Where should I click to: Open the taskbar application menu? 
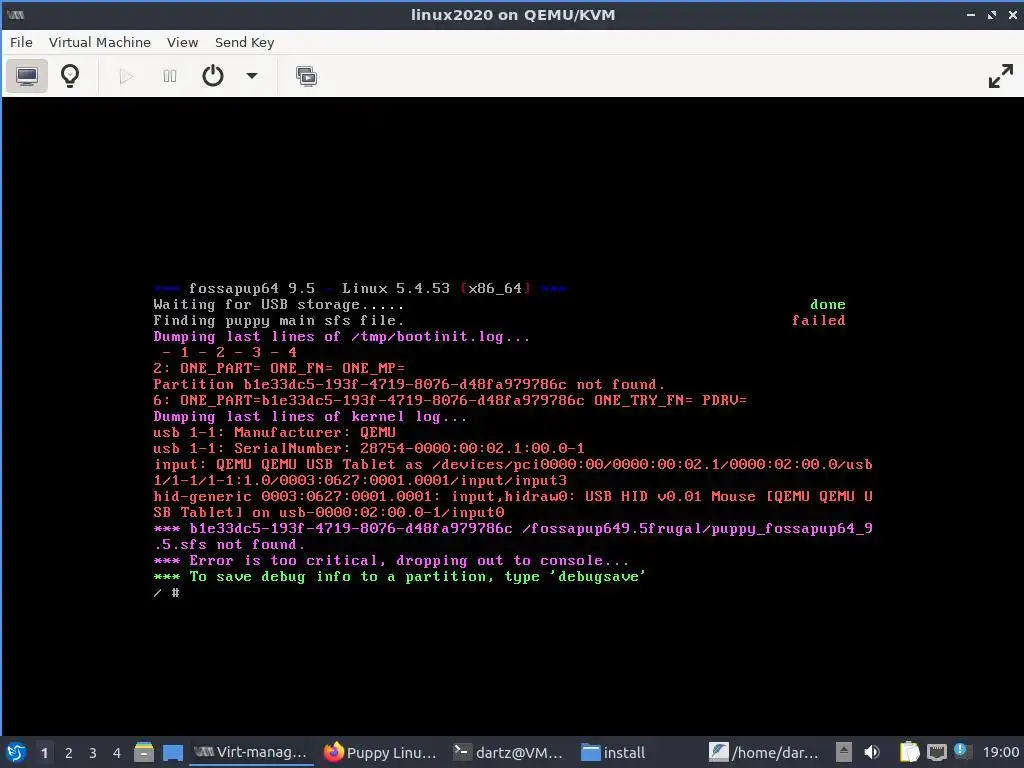pos(16,752)
